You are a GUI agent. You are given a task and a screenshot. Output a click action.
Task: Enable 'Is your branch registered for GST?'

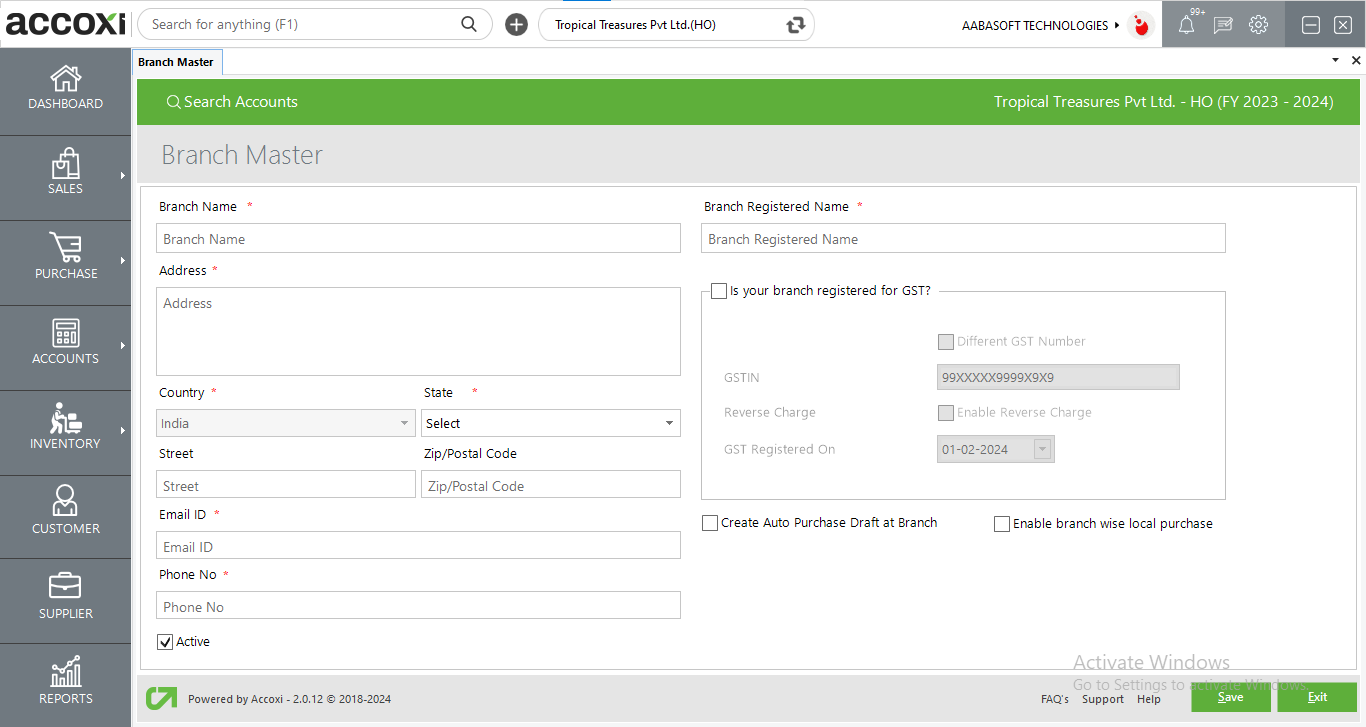click(719, 291)
